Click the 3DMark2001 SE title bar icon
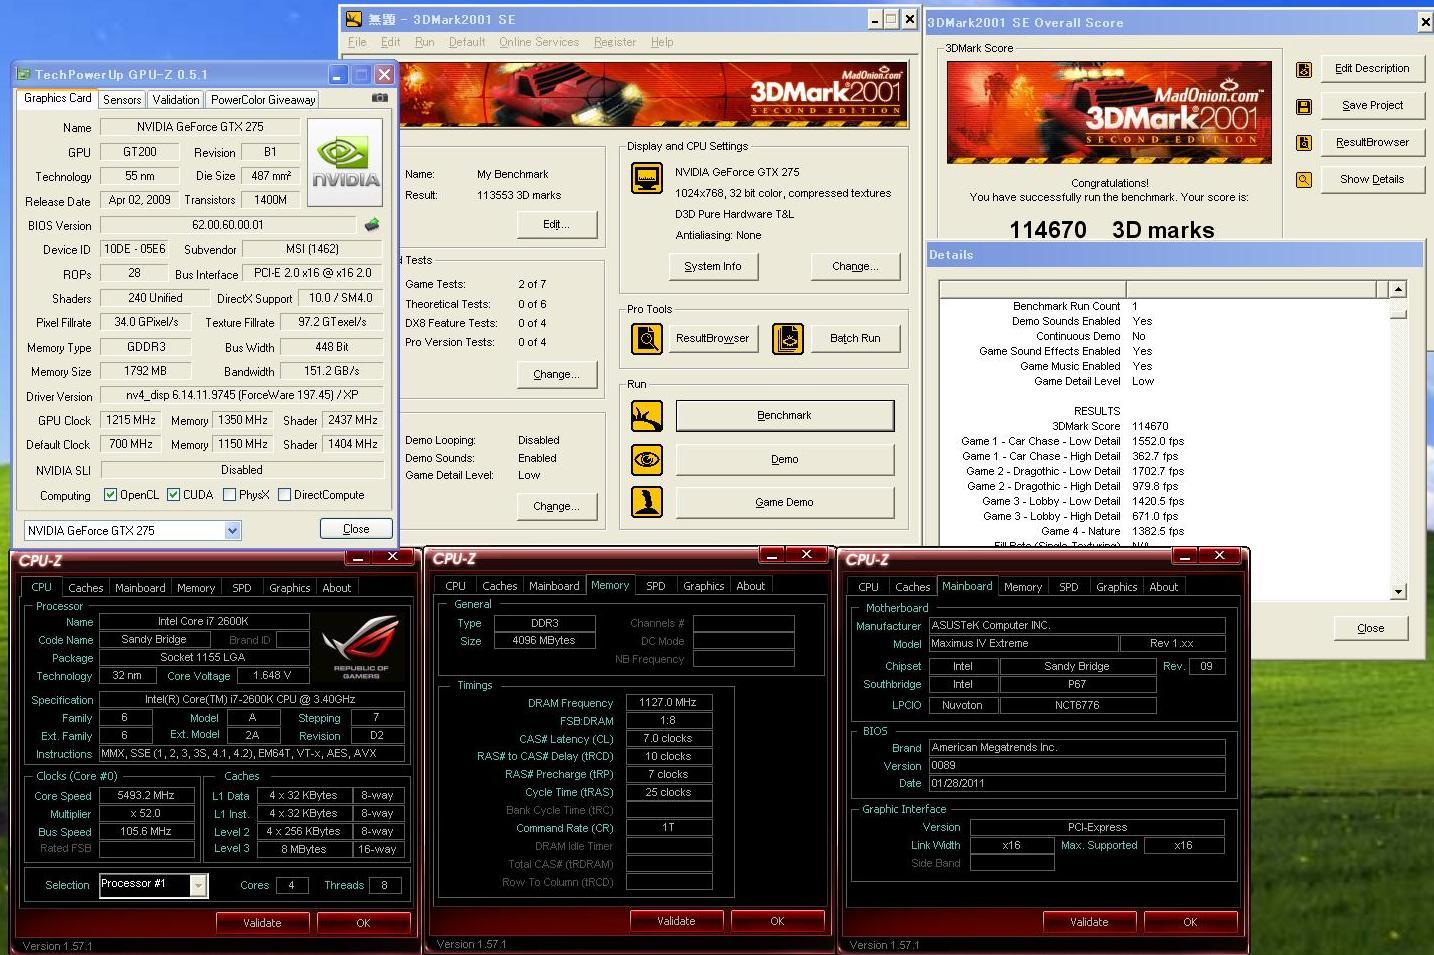 pyautogui.click(x=353, y=19)
